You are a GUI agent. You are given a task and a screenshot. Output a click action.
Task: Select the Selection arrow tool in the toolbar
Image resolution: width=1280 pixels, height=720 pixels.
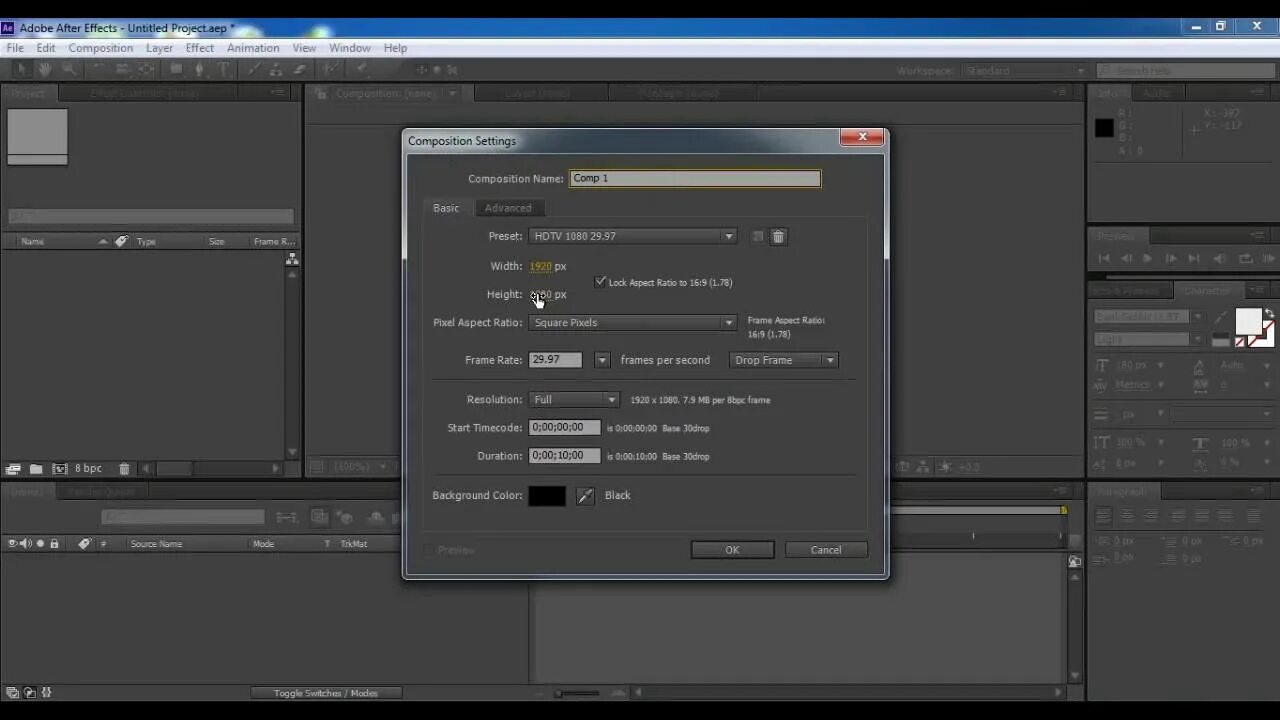[x=21, y=69]
